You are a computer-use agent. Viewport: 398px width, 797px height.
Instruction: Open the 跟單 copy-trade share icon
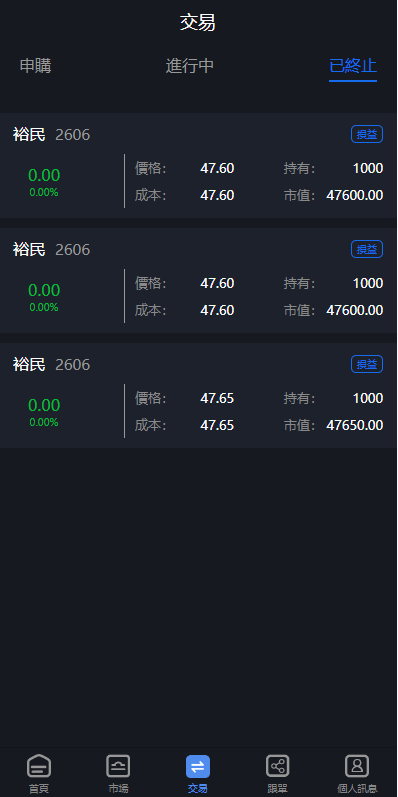click(278, 767)
